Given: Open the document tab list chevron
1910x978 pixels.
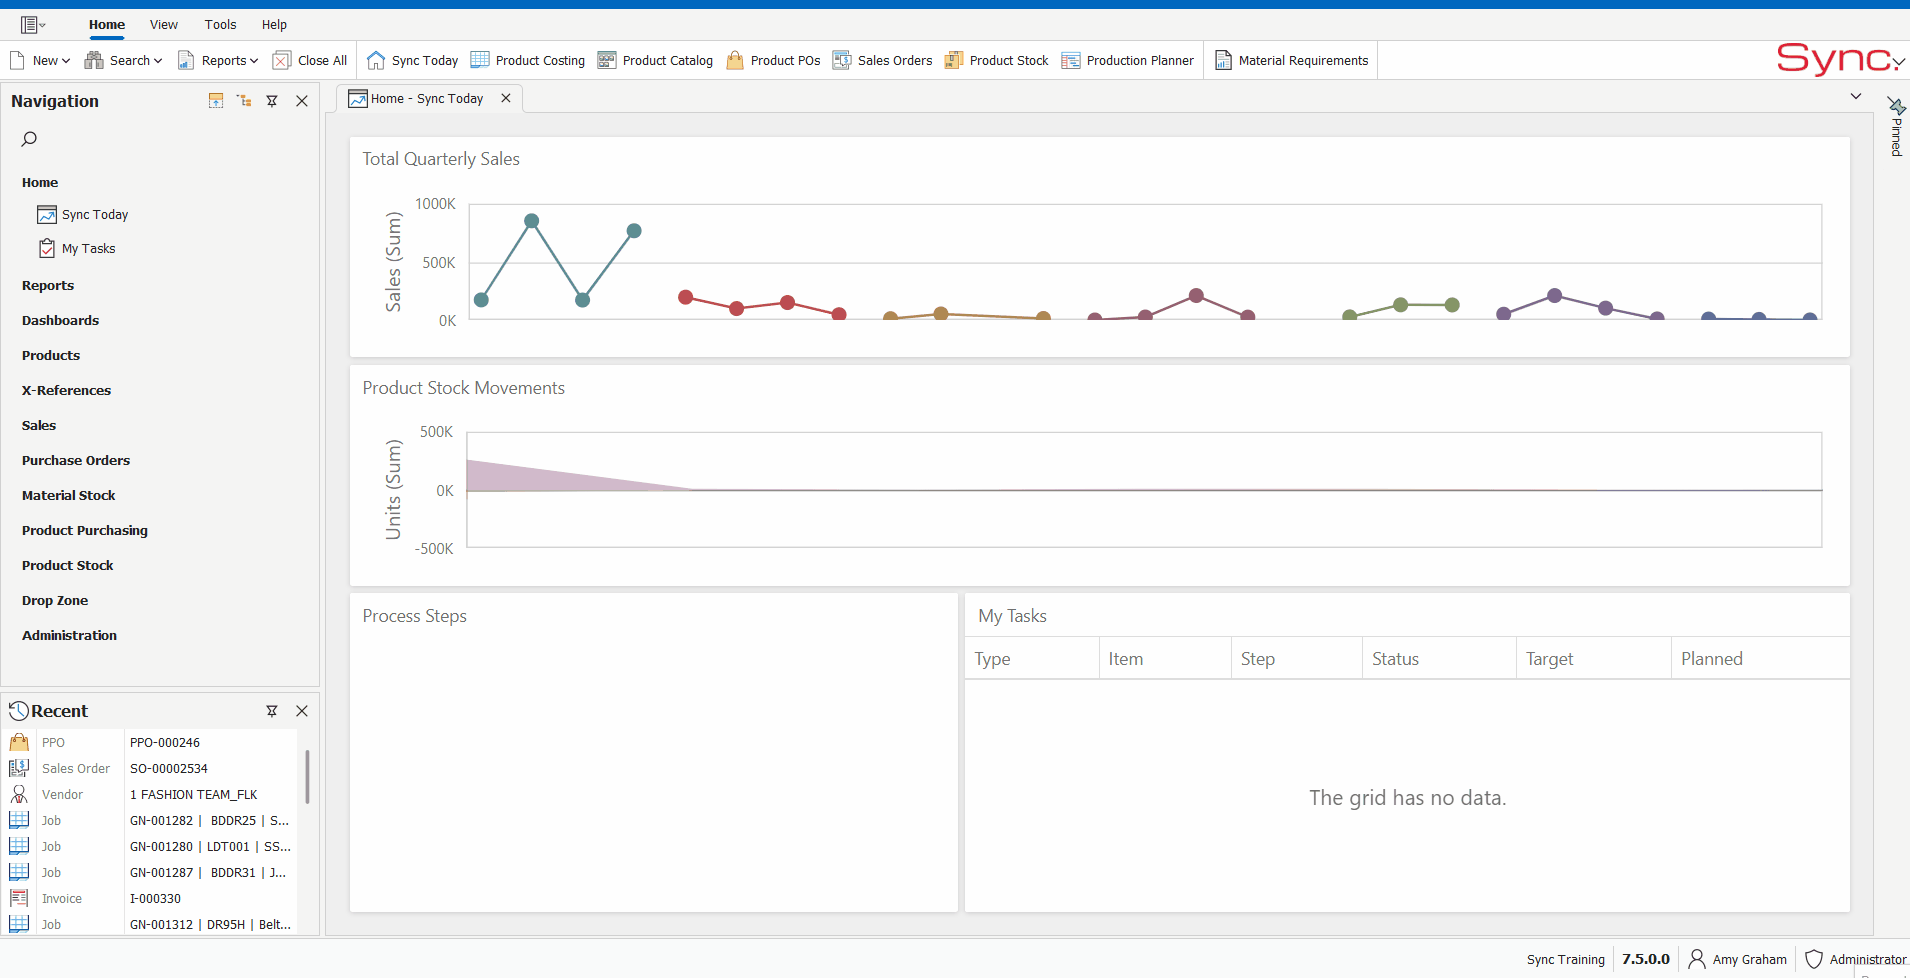Looking at the screenshot, I should click(1856, 97).
